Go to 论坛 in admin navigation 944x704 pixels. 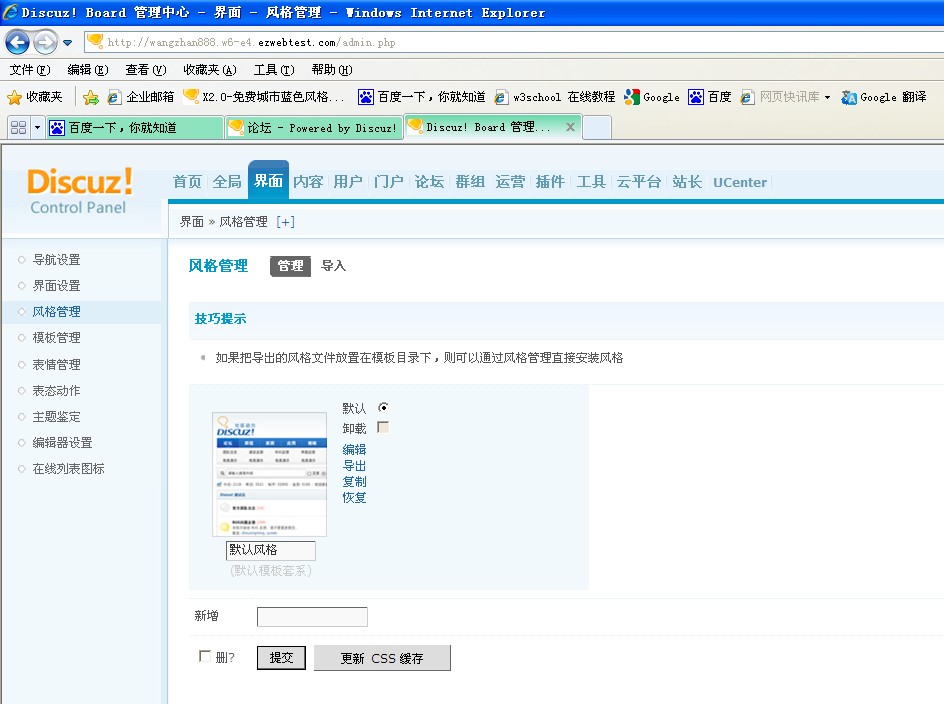(429, 182)
